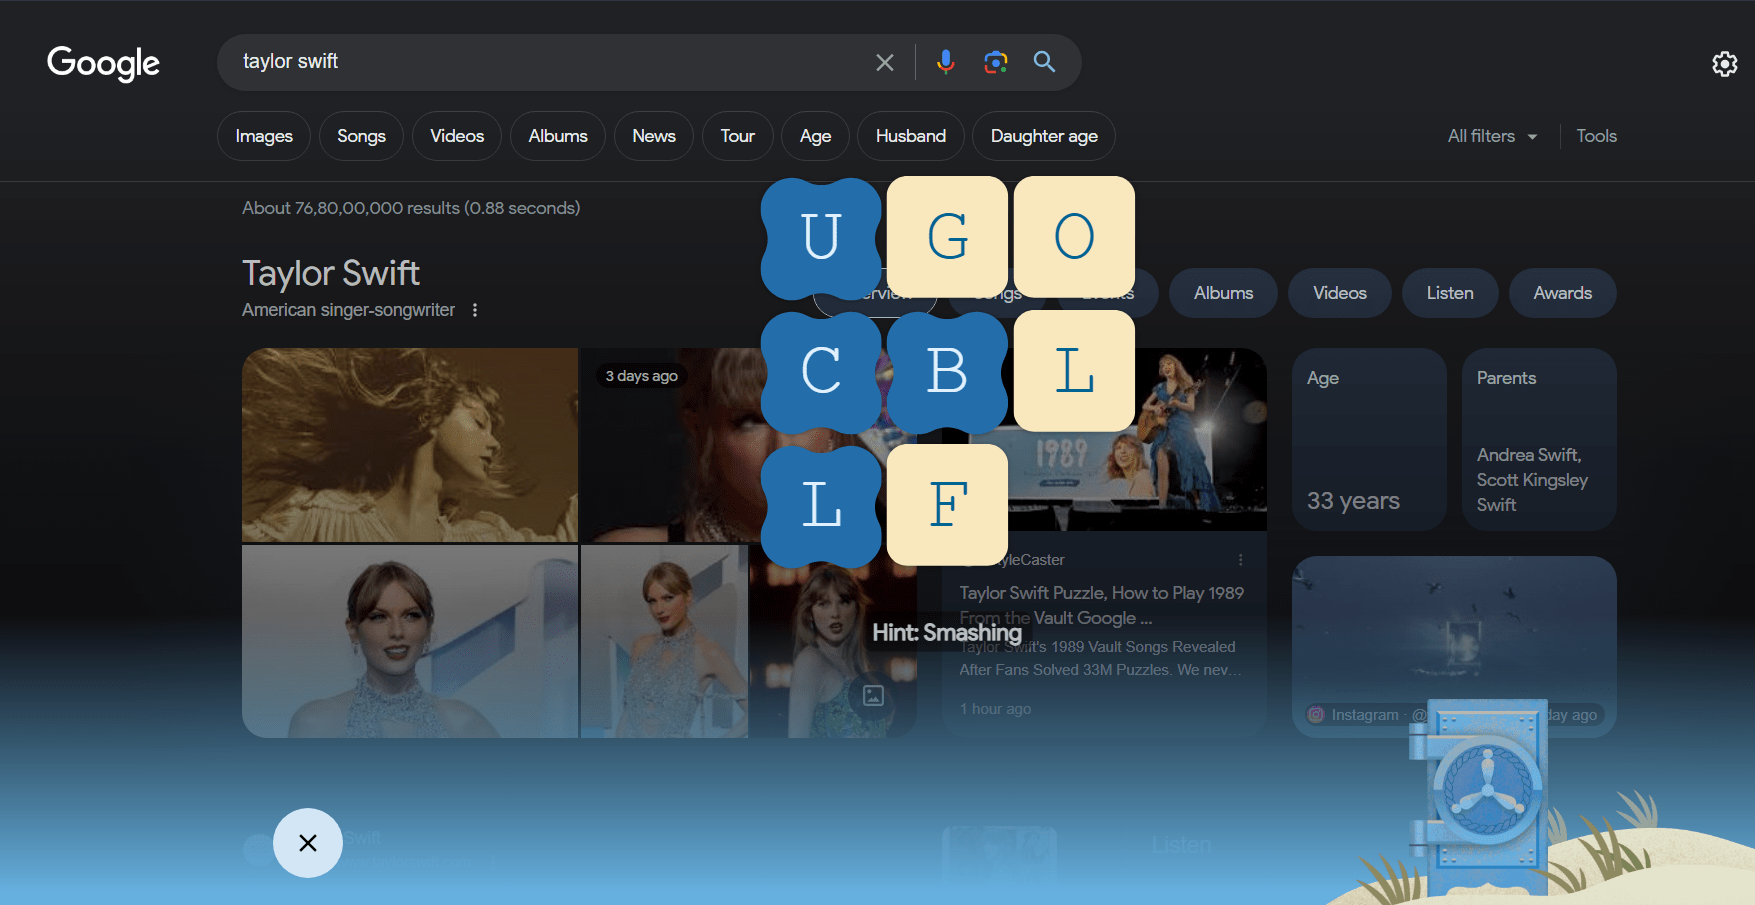Screen dimensions: 1755x905
Task: Clear the search box with the X icon
Action: click(x=885, y=63)
